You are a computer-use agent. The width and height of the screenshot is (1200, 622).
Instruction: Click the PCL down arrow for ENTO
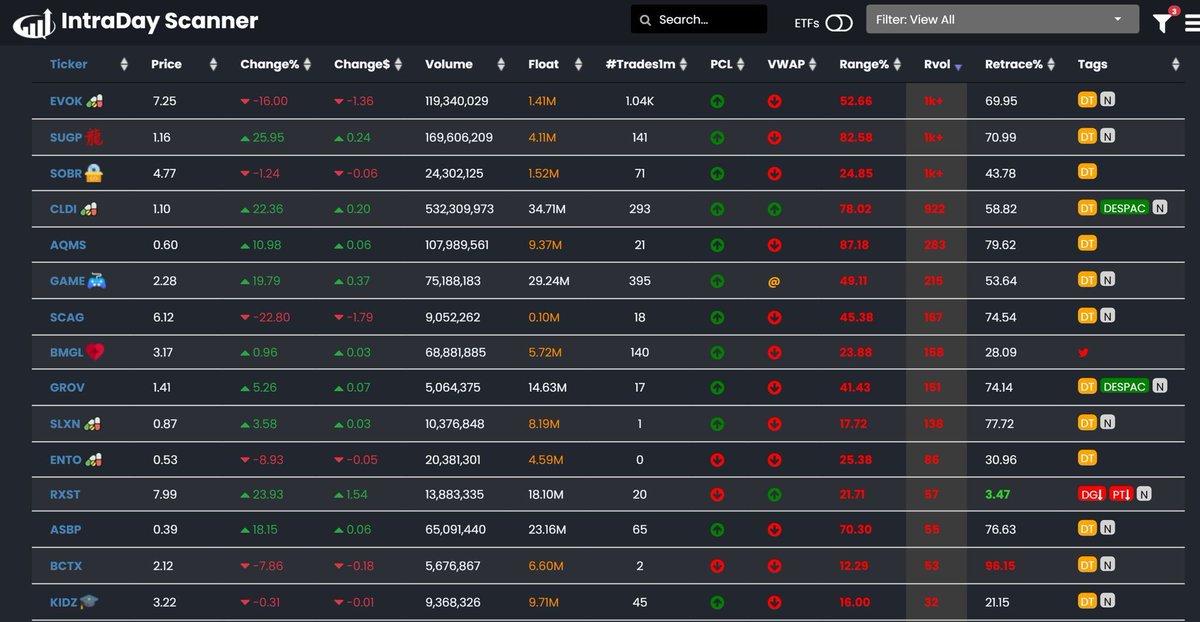(717, 460)
